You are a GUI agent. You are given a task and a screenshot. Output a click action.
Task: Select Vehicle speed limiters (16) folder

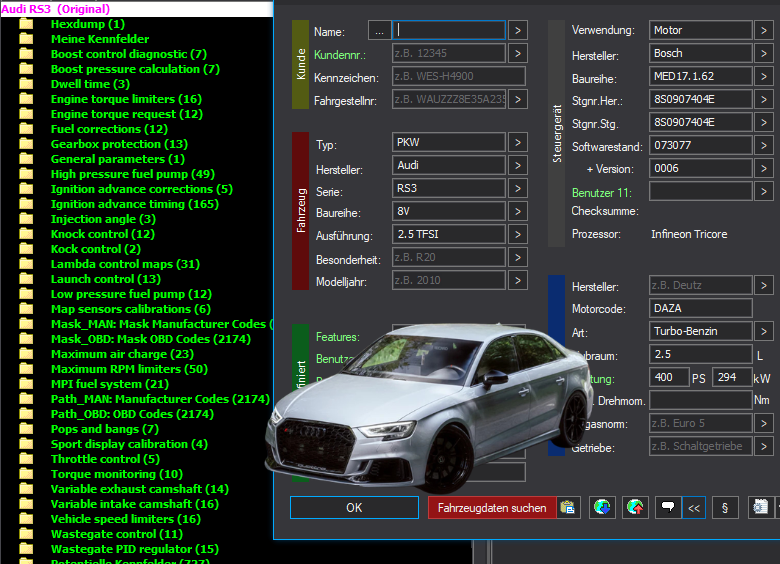[x=126, y=519]
